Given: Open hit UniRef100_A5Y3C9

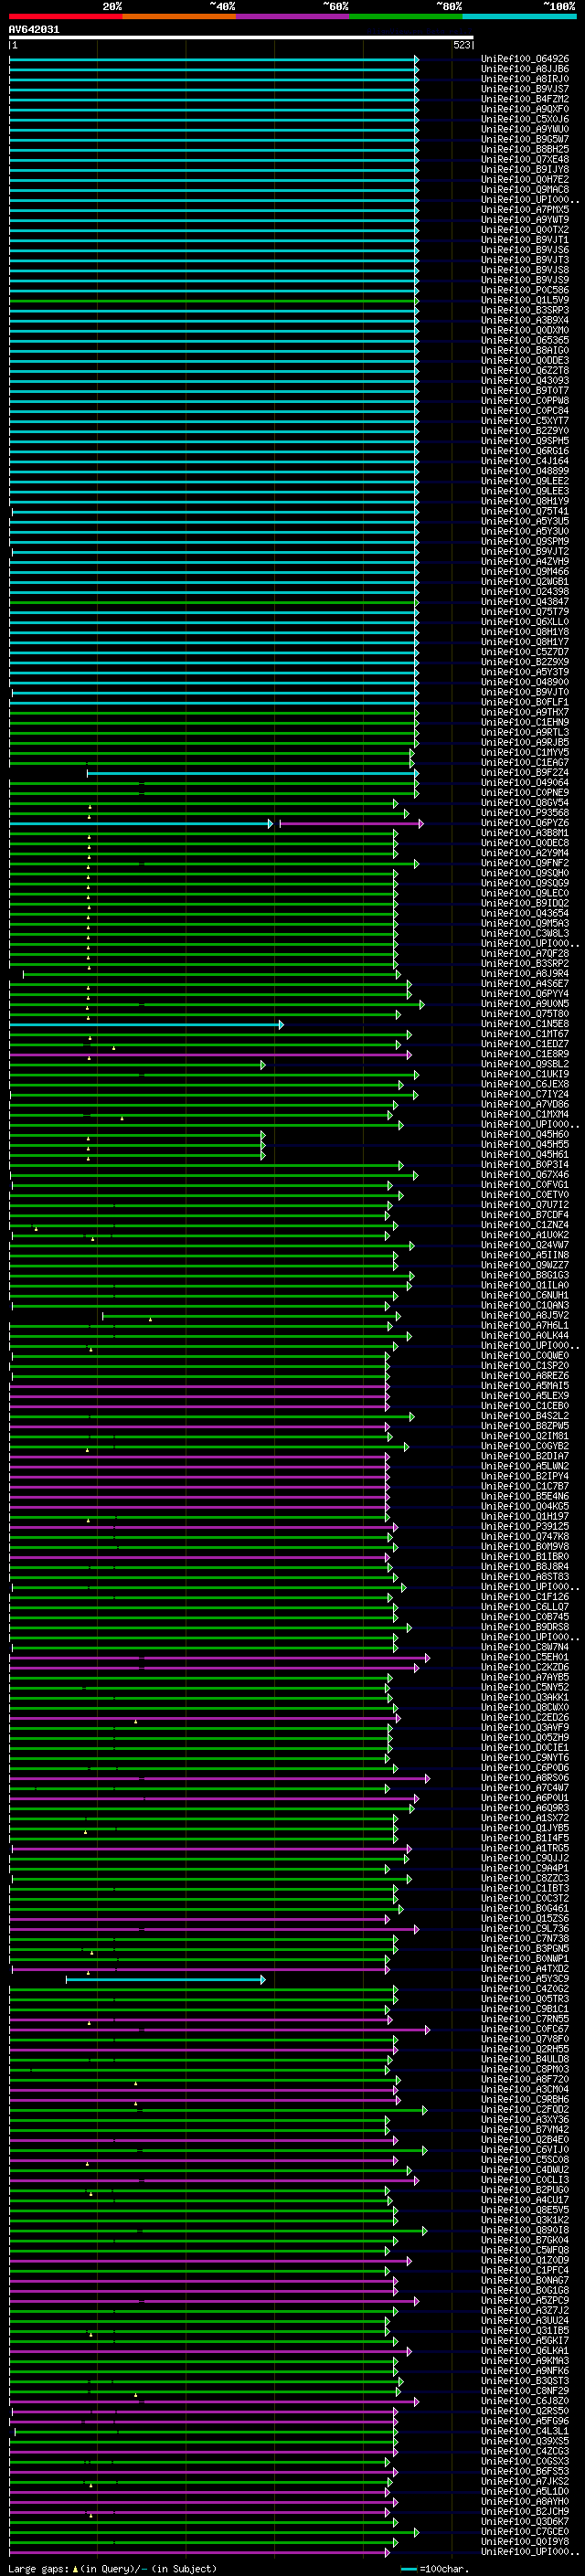Looking at the screenshot, I should 525,1979.
